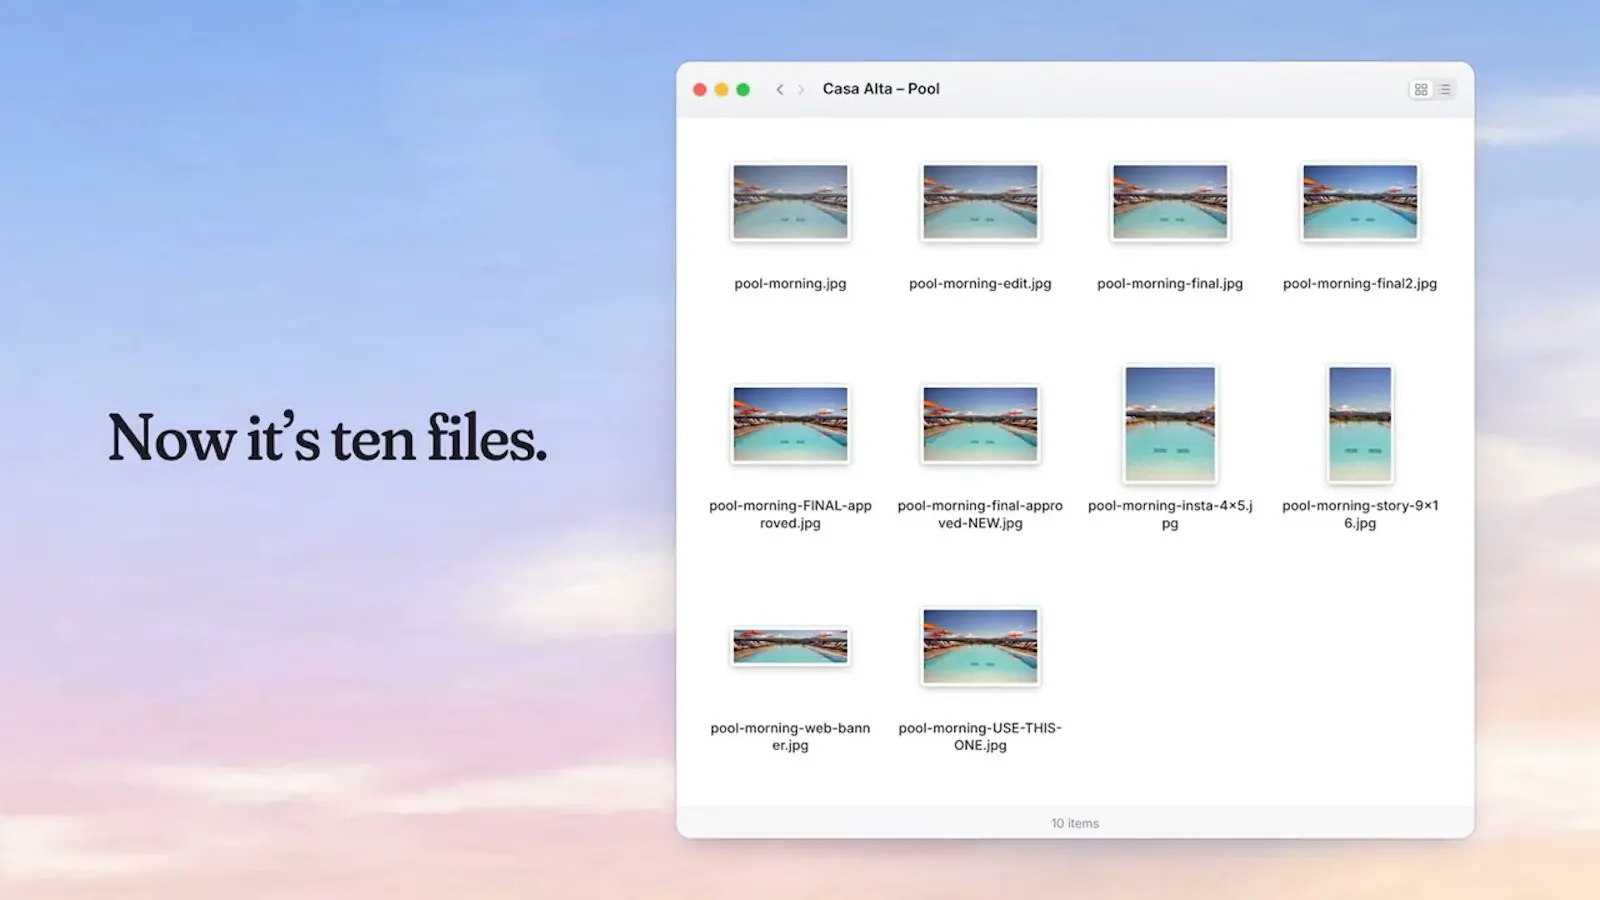This screenshot has height=900, width=1600.
Task: Click the file name pool-morning-final-approved-NEW.jpg
Action: (x=980, y=514)
